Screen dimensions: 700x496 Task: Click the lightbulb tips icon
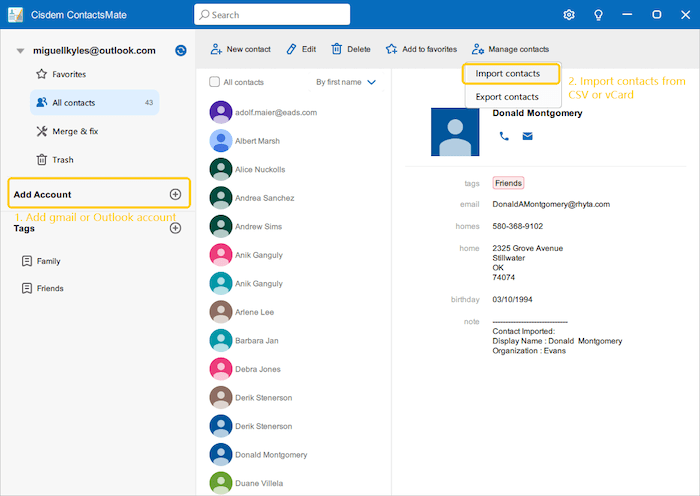click(598, 15)
